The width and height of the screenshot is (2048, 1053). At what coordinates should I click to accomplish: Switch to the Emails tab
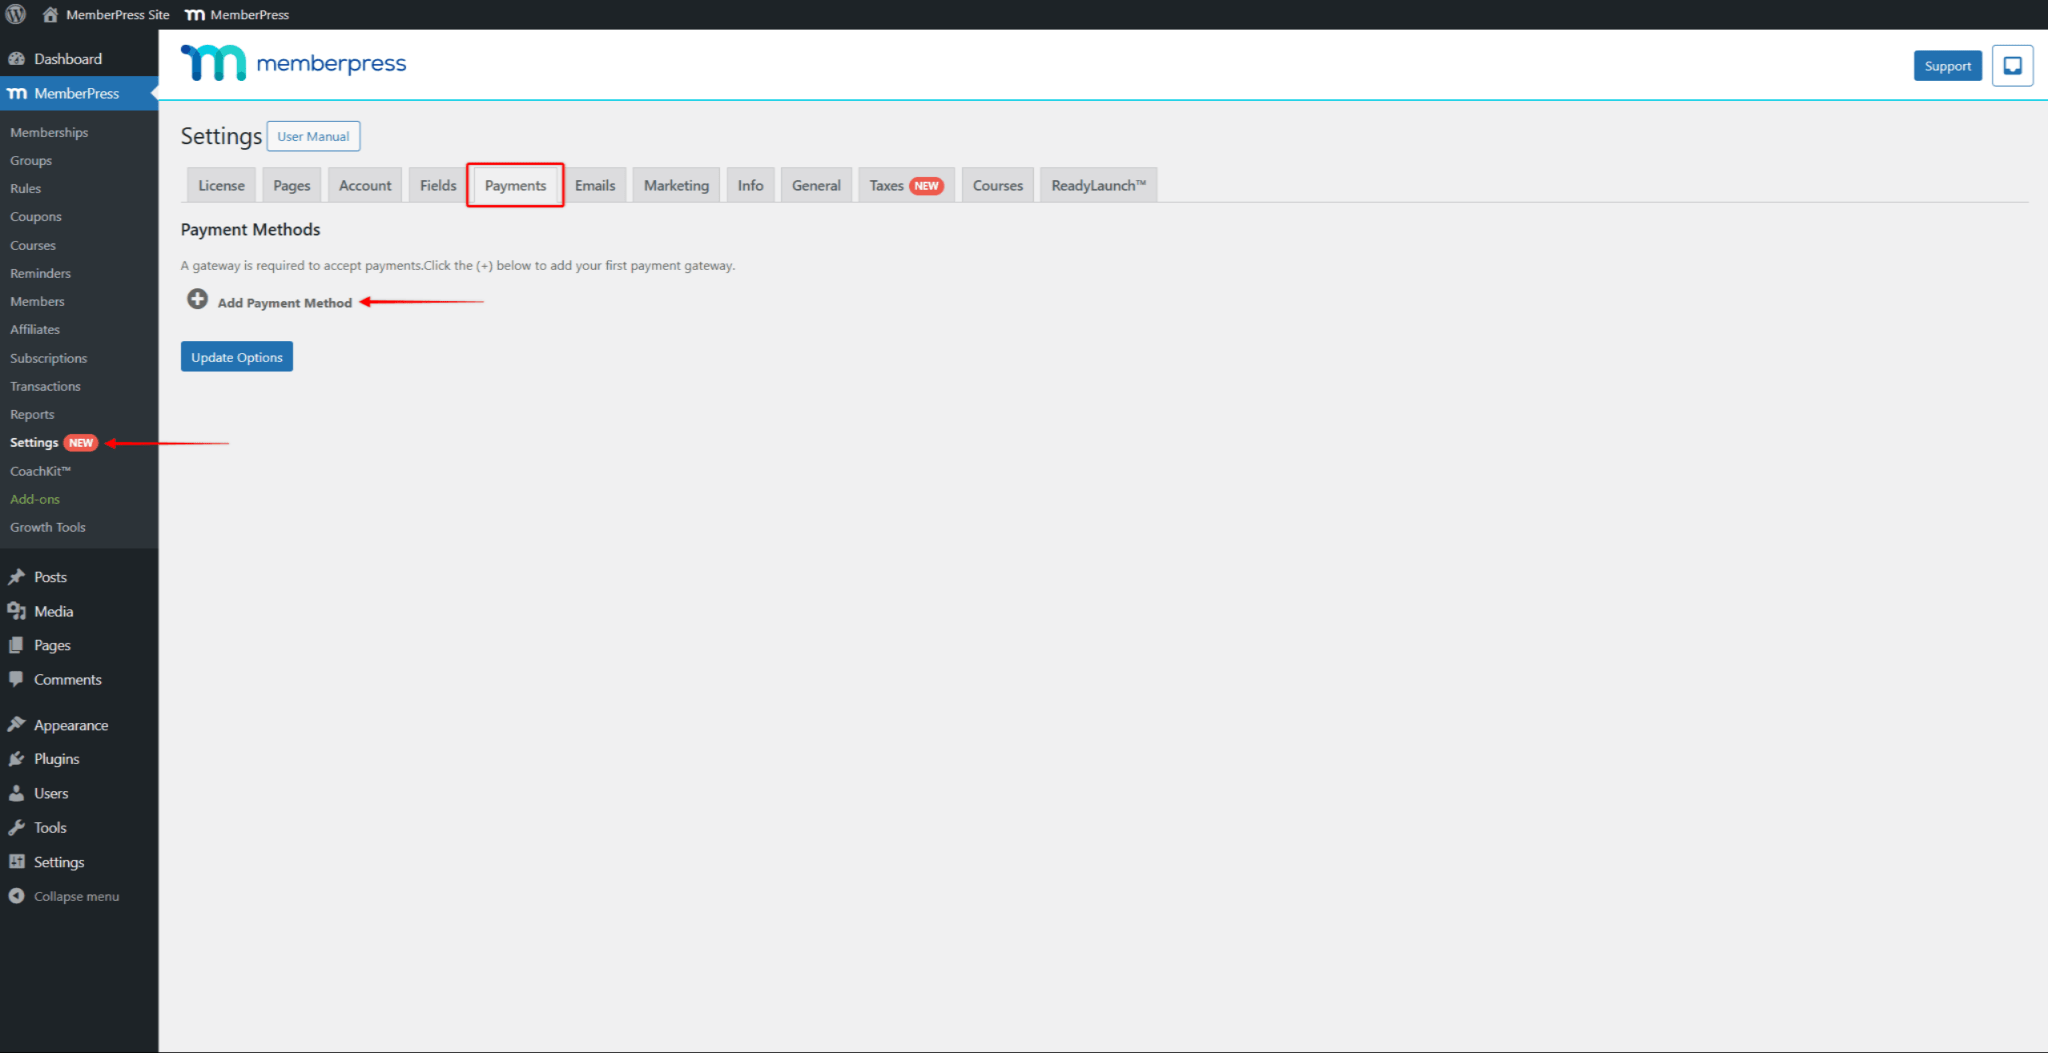(595, 185)
